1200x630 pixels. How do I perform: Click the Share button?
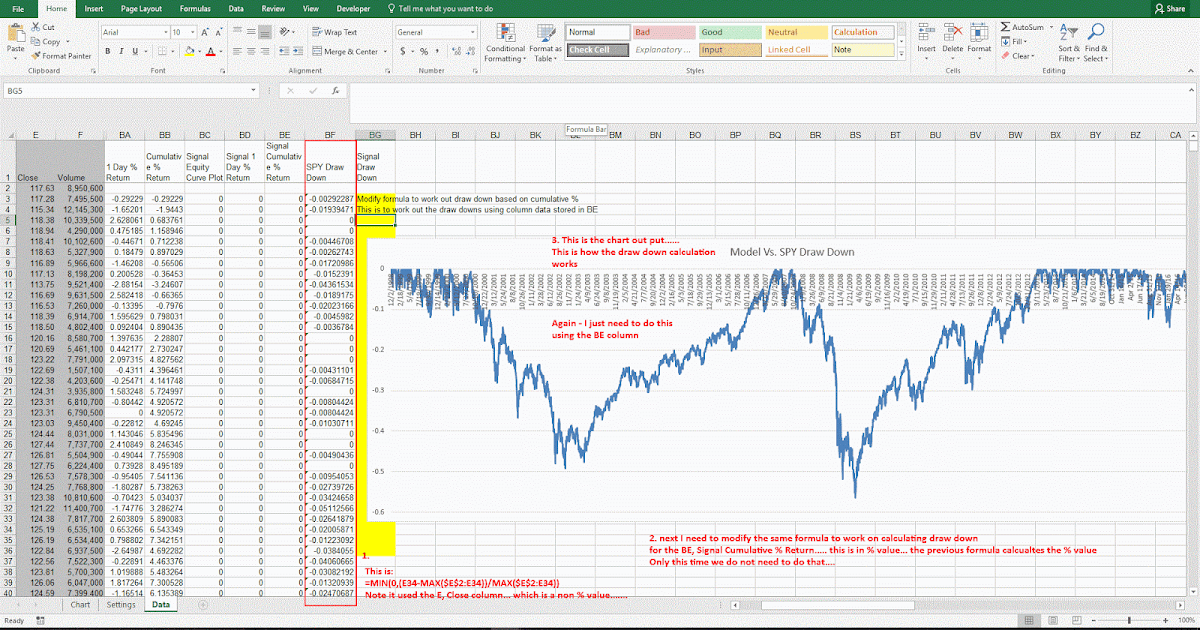[1172, 8]
